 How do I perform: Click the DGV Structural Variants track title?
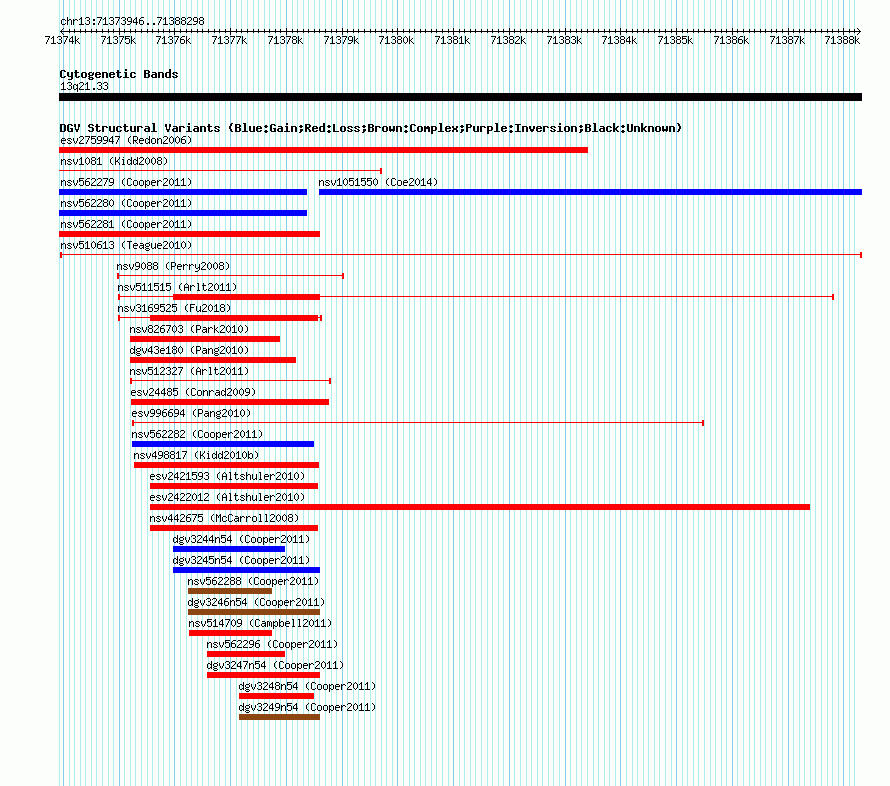pyautogui.click(x=370, y=128)
